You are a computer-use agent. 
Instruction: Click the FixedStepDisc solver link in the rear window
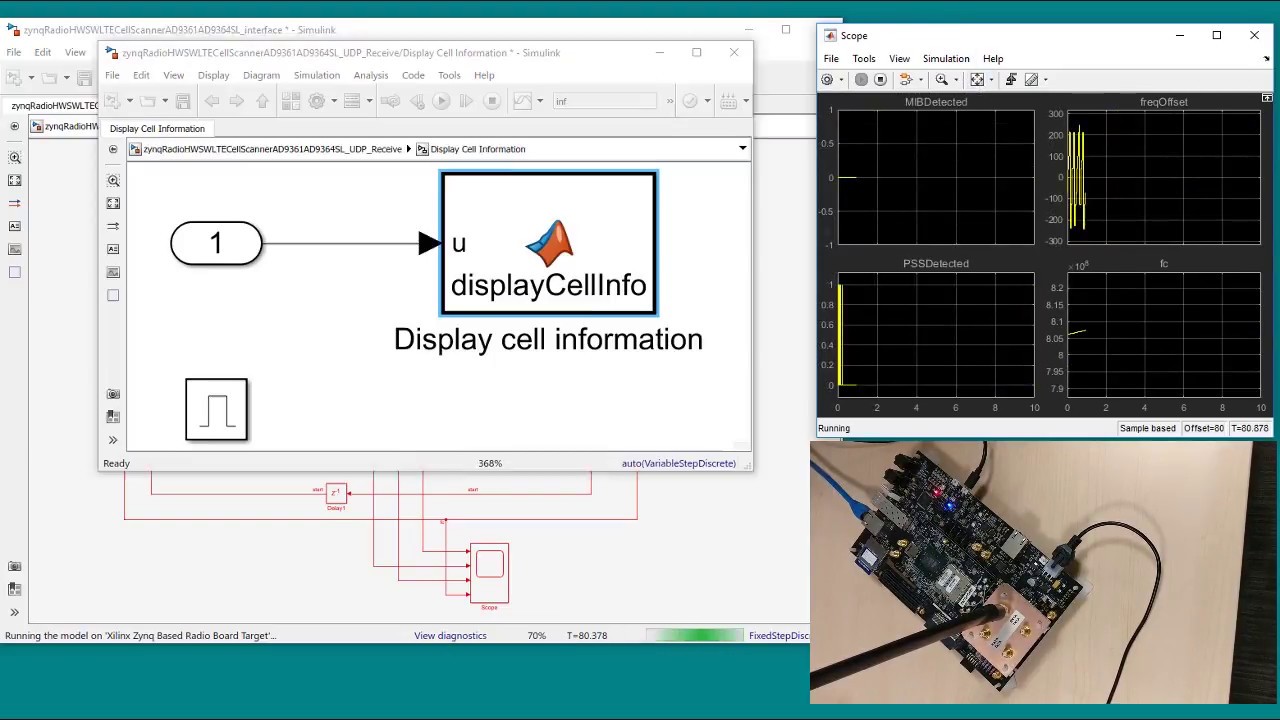click(x=779, y=636)
